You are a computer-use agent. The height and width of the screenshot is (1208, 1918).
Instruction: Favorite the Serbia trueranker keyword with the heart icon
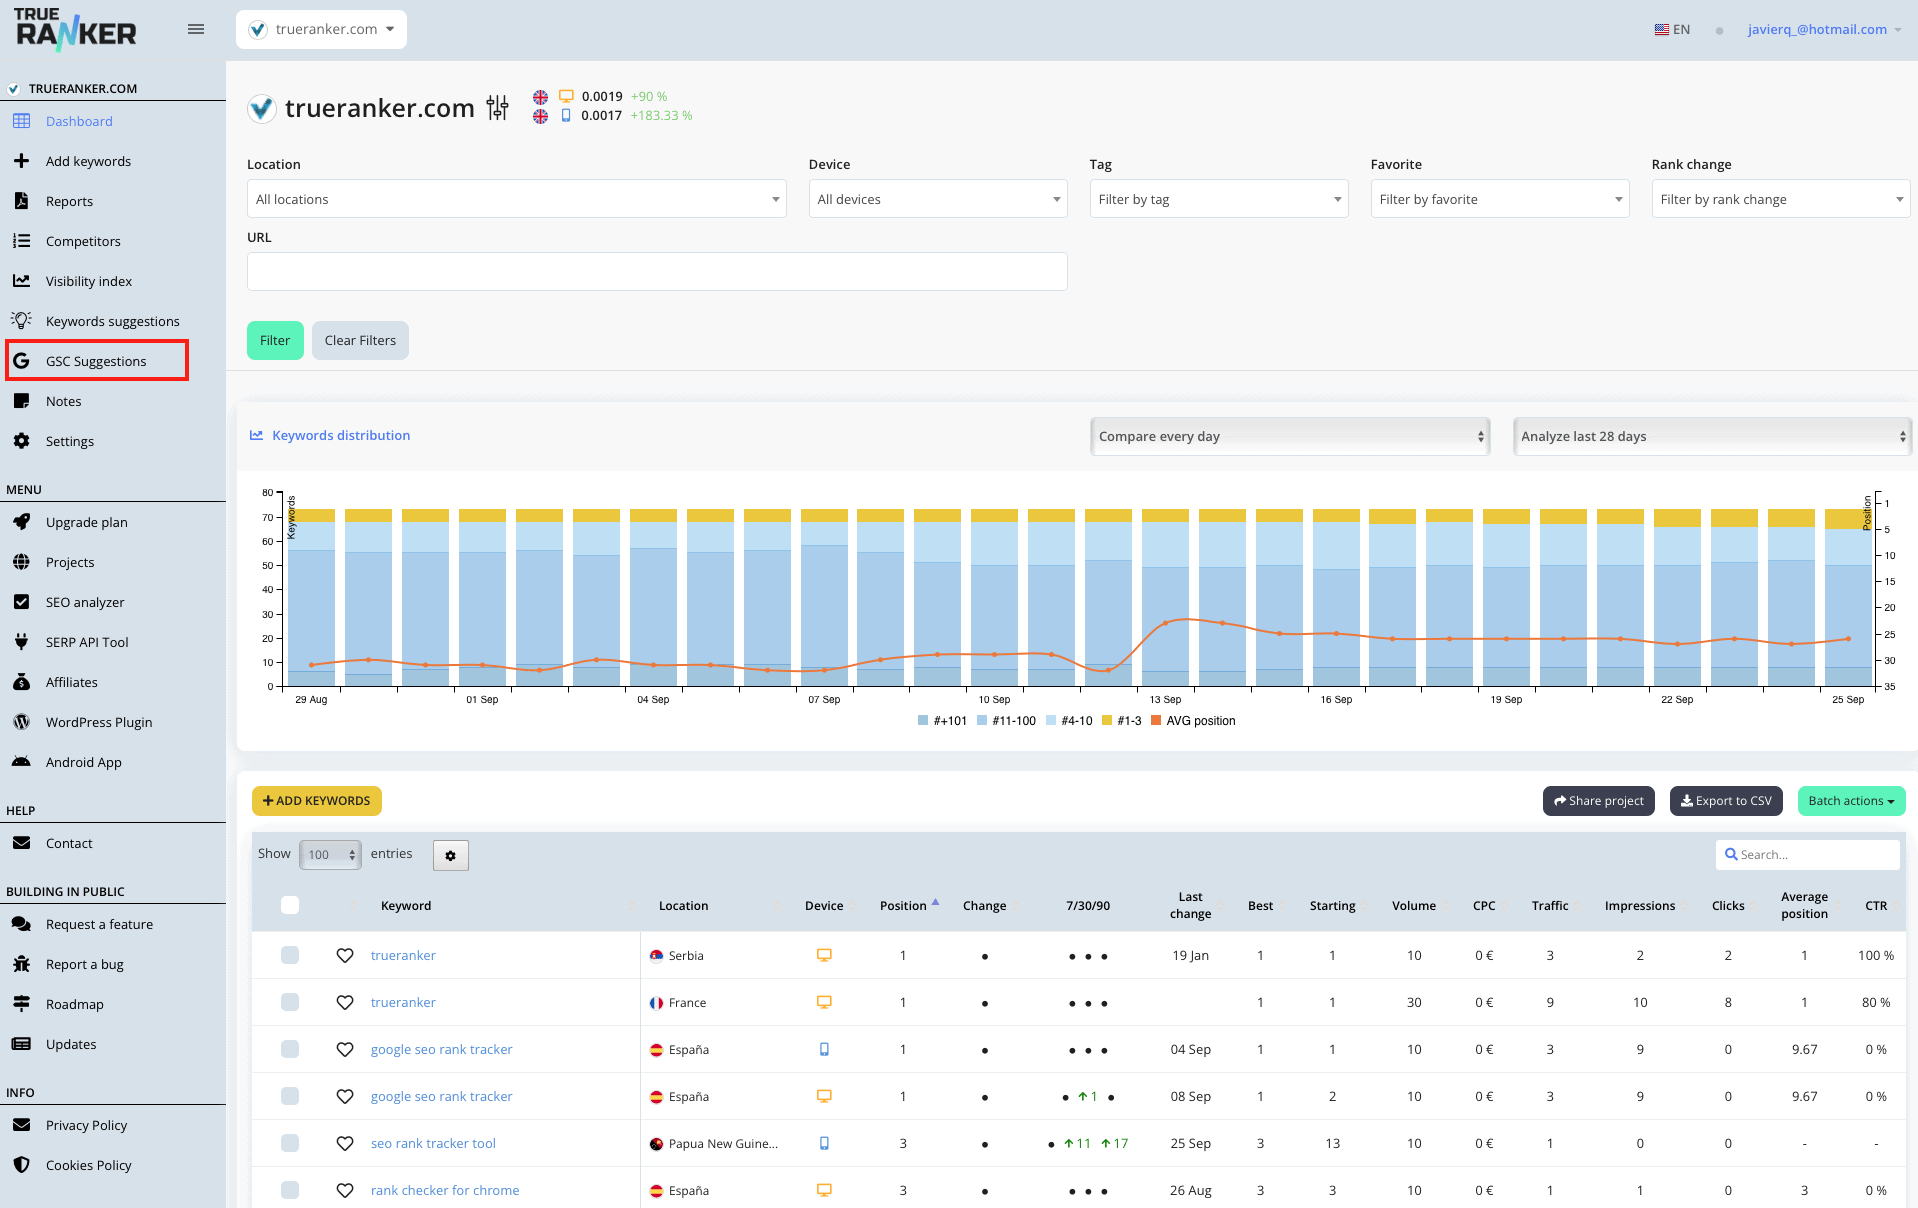(x=345, y=955)
